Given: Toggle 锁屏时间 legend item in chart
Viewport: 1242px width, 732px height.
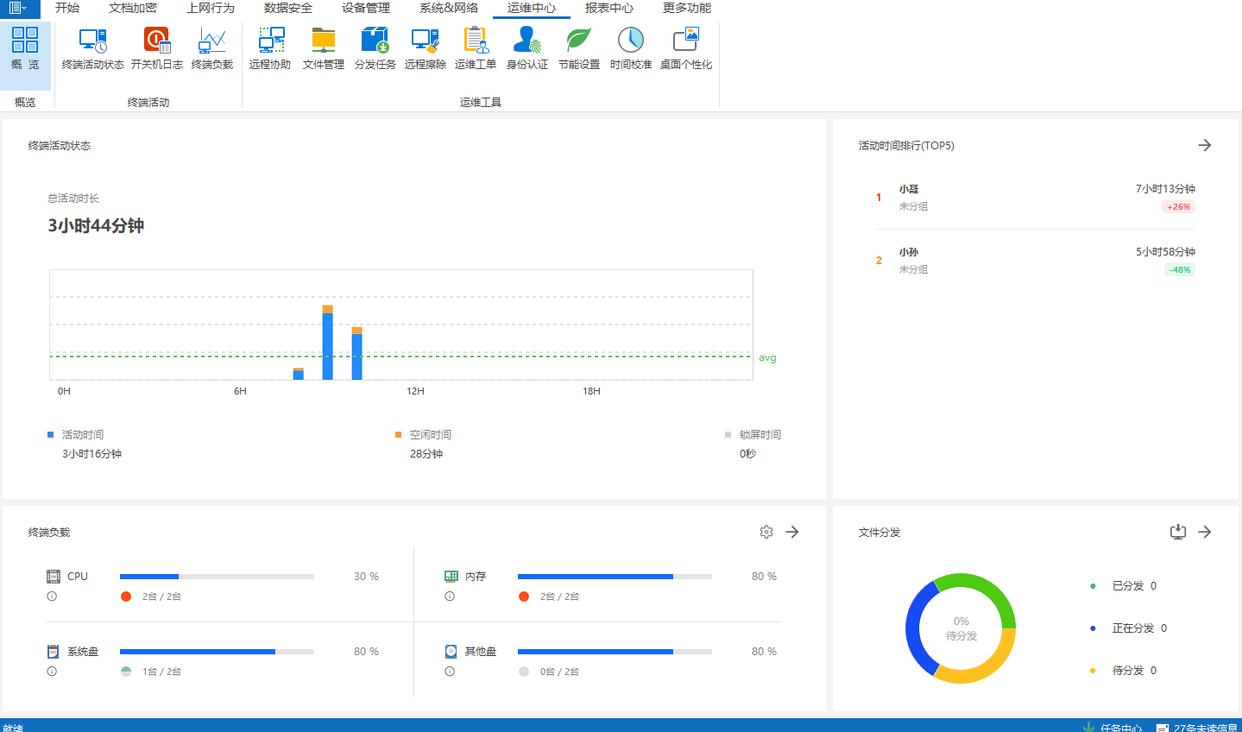Looking at the screenshot, I should [x=759, y=435].
